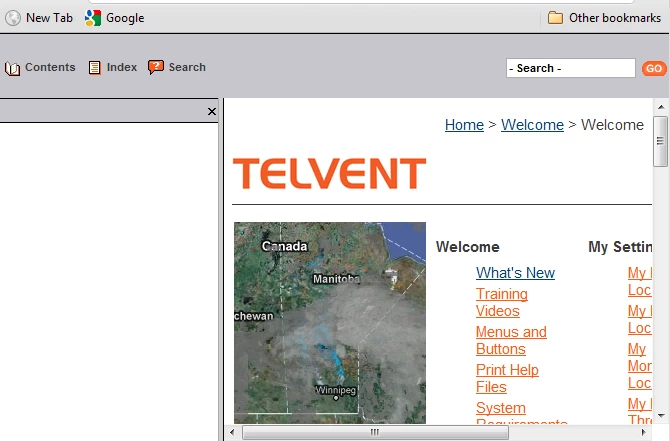The height and width of the screenshot is (441, 670).
Task: Switch to the Search tab label
Action: [x=187, y=67]
